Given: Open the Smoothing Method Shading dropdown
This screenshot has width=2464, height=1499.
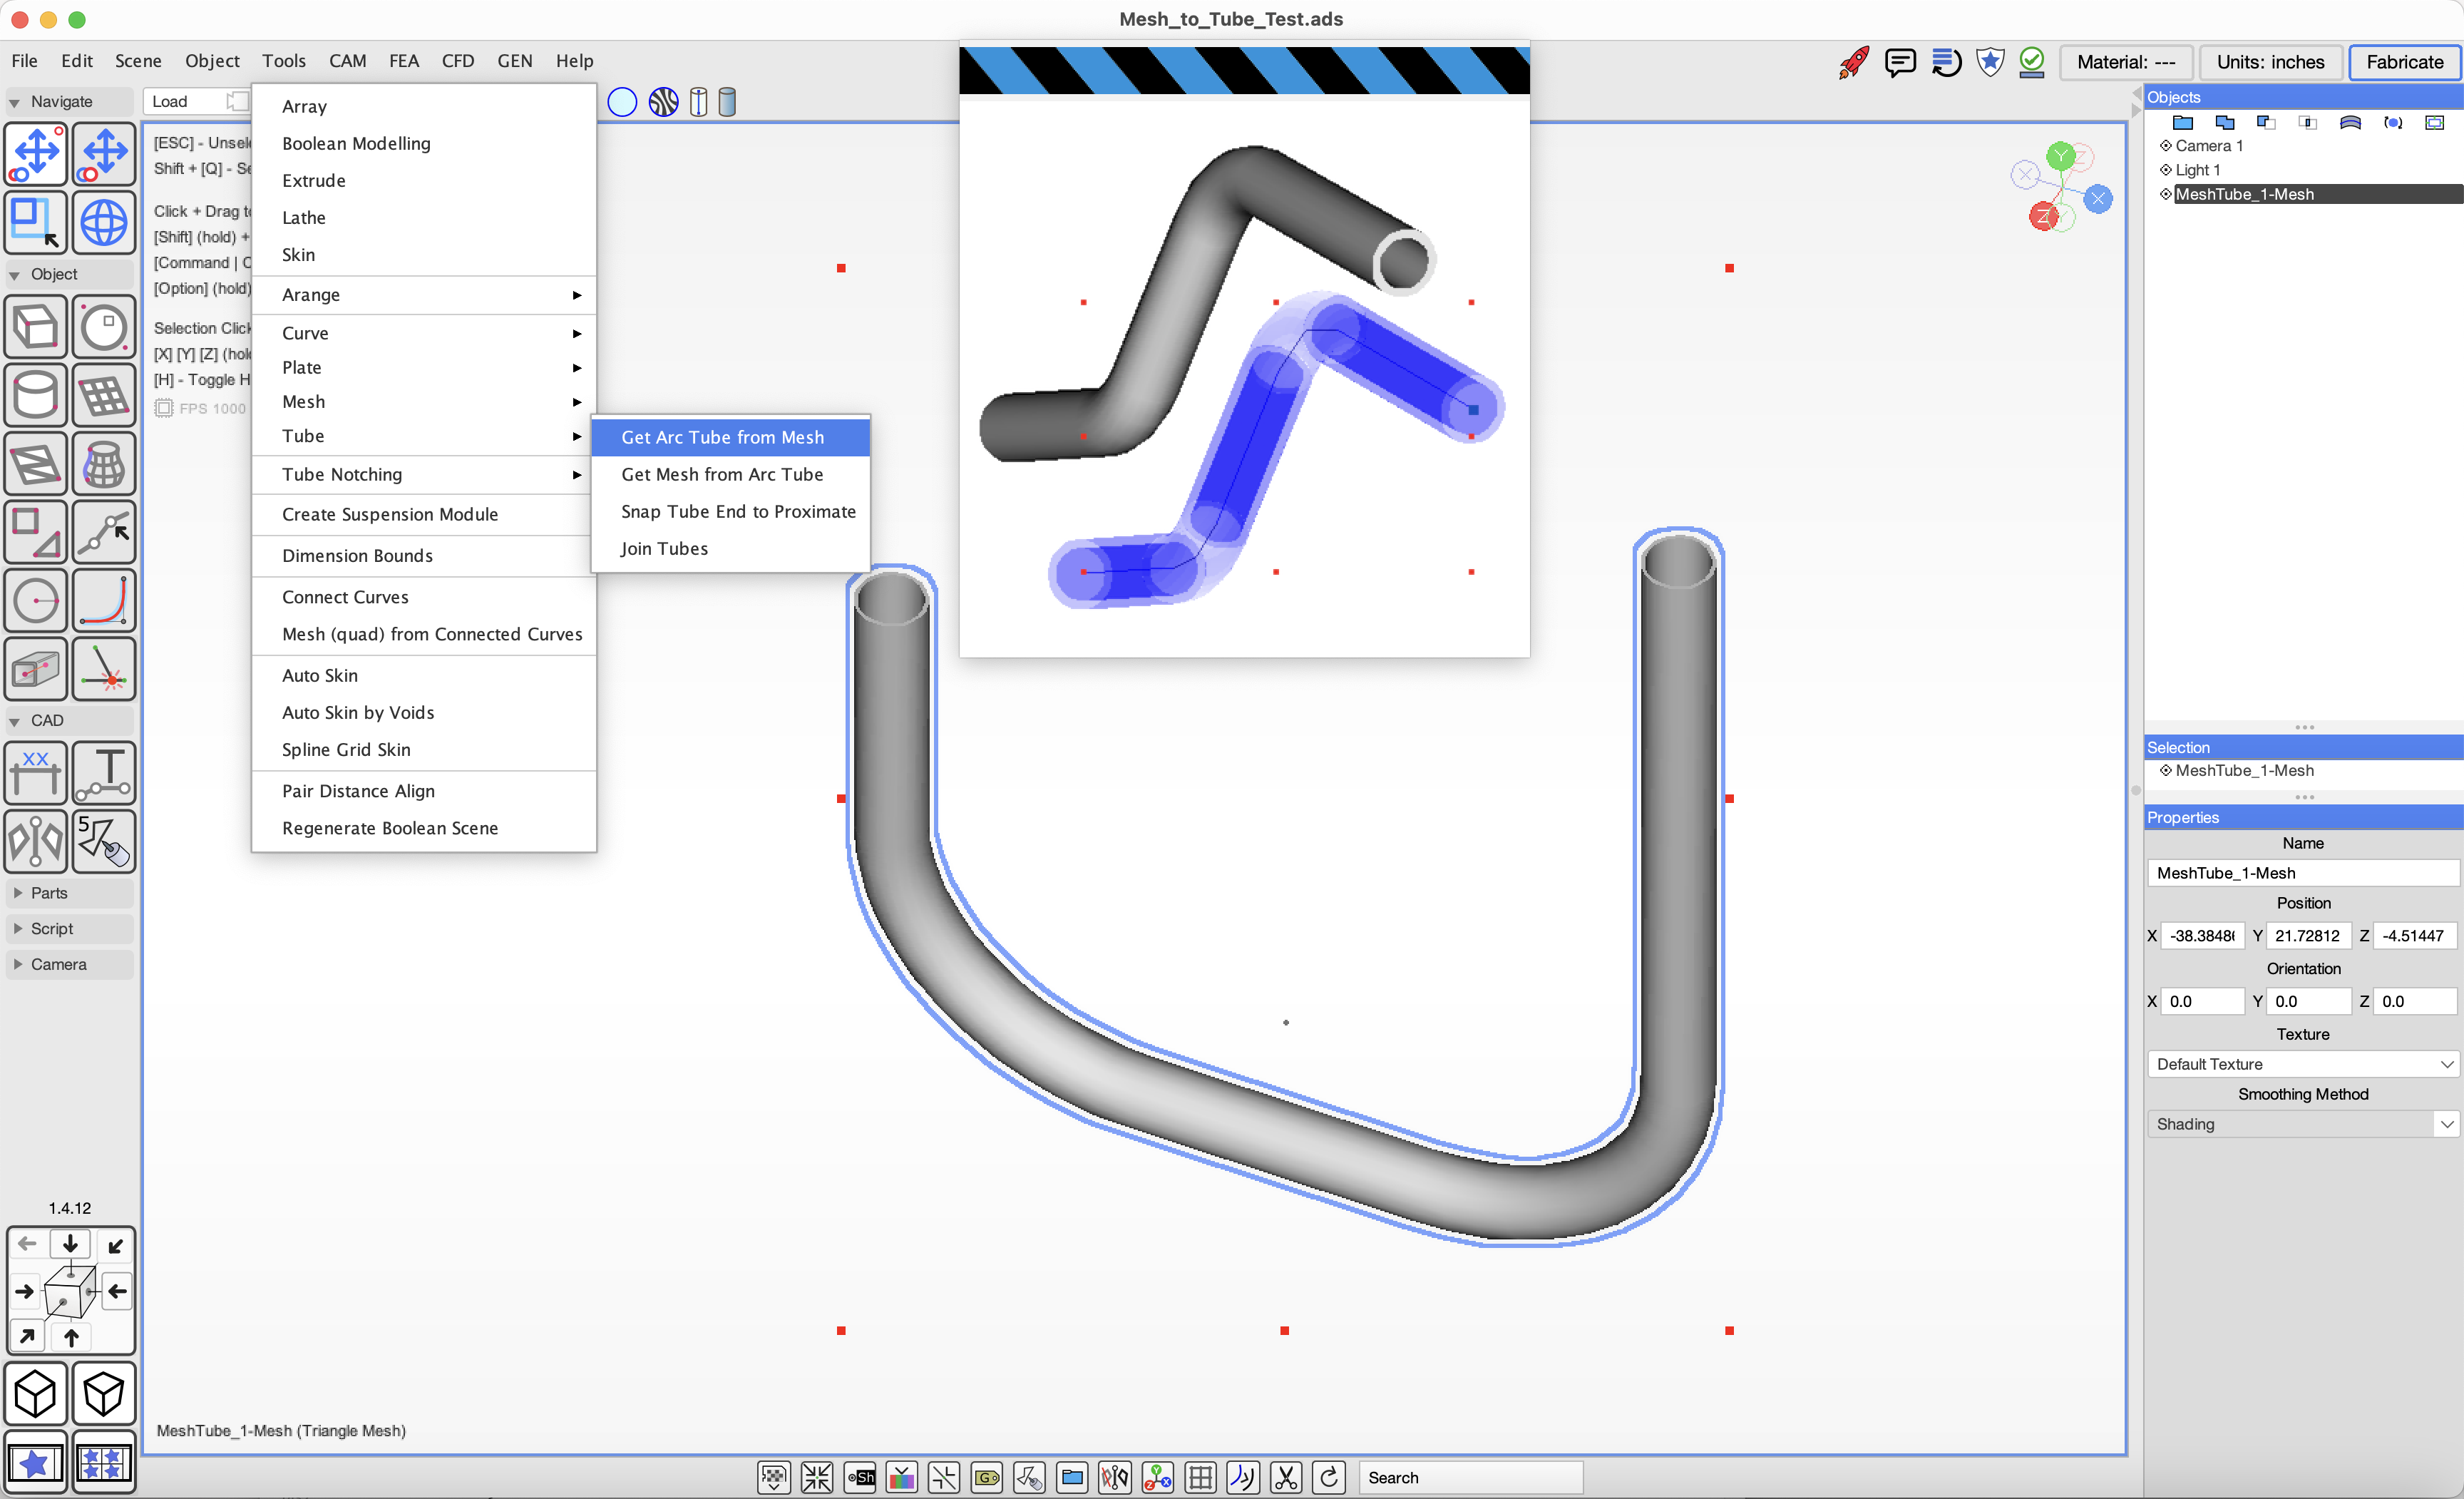Looking at the screenshot, I should click(2302, 1124).
